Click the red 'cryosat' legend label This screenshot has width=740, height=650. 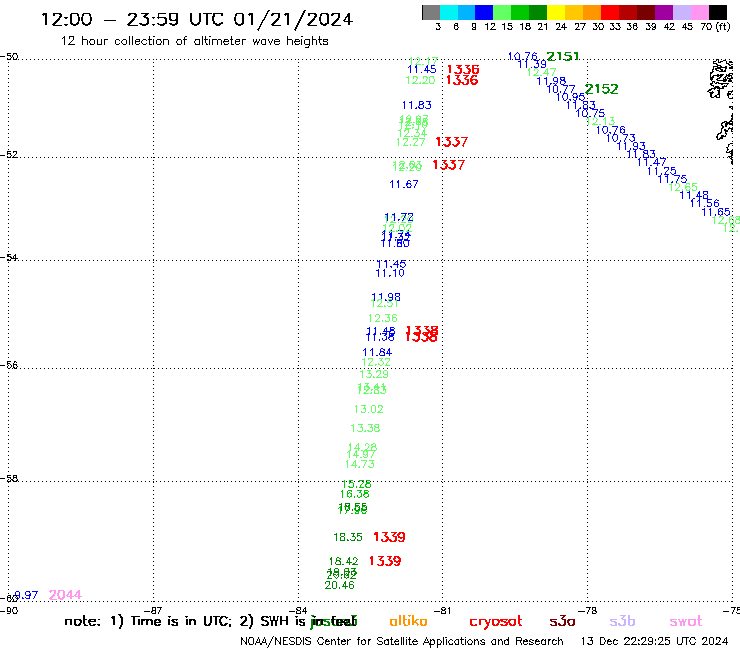pyautogui.click(x=496, y=622)
